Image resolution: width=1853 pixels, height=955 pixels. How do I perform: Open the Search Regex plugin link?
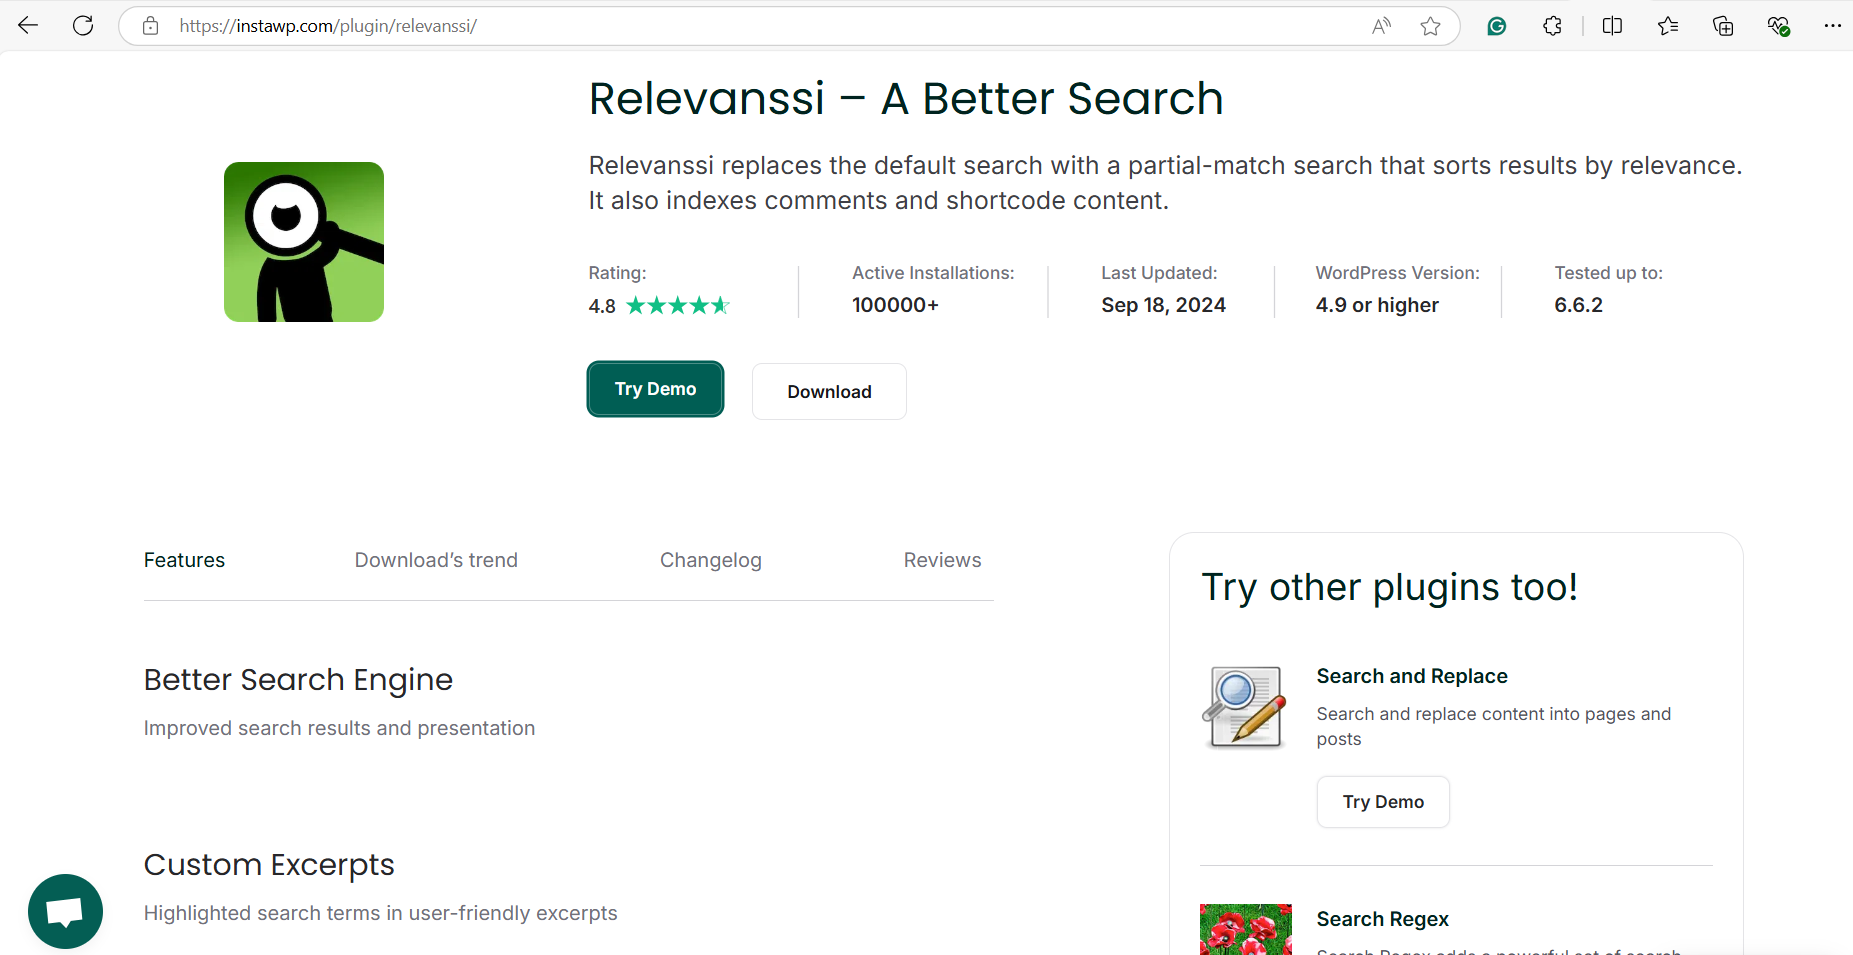(1382, 919)
